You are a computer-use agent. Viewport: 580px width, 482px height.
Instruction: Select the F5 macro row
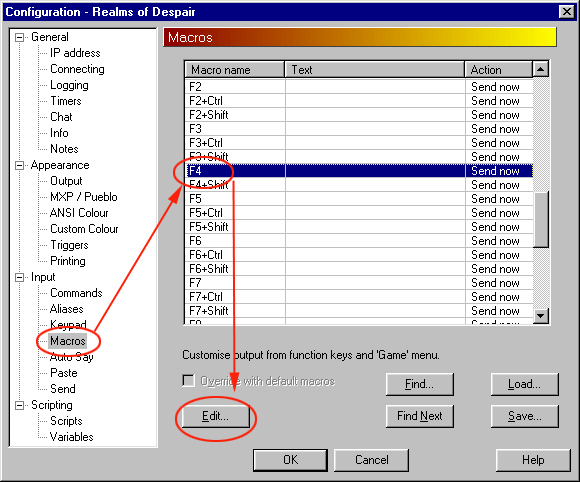pos(359,199)
